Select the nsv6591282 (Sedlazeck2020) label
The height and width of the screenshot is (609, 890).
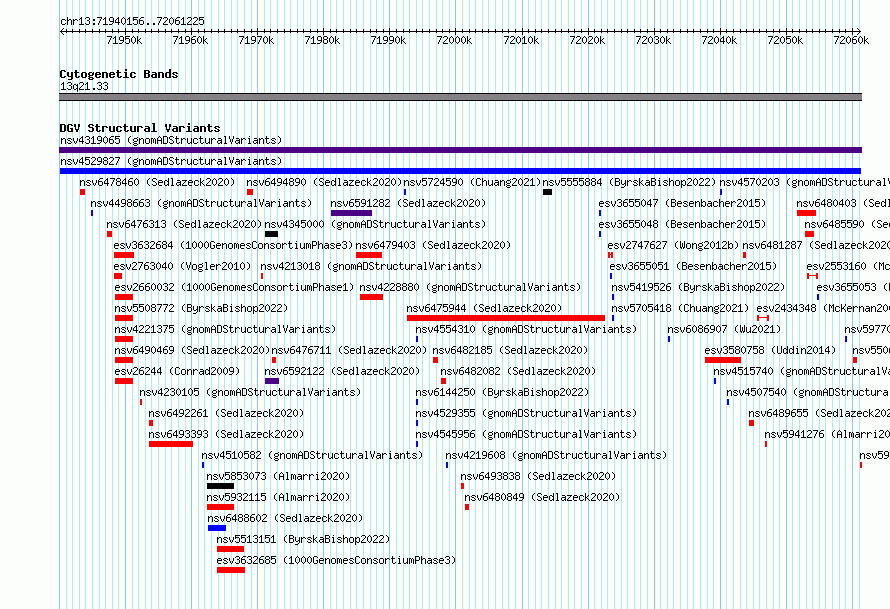(408, 203)
